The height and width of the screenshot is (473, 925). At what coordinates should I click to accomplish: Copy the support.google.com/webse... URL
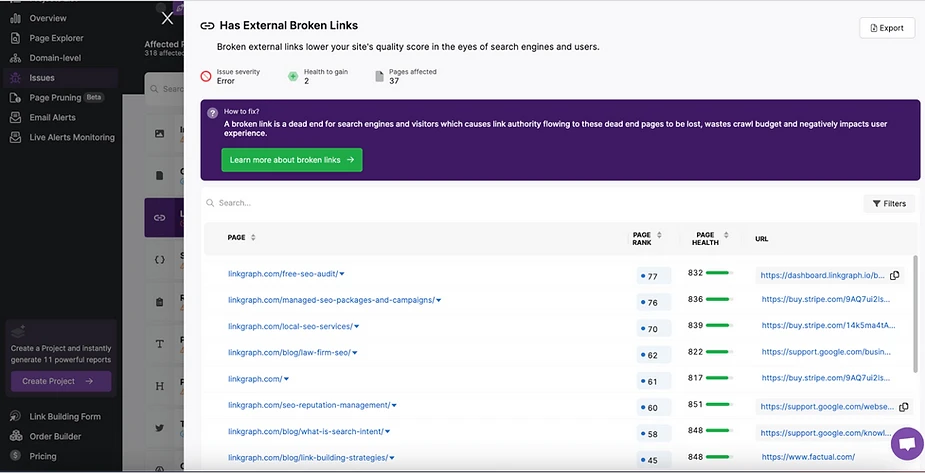pyautogui.click(x=904, y=407)
